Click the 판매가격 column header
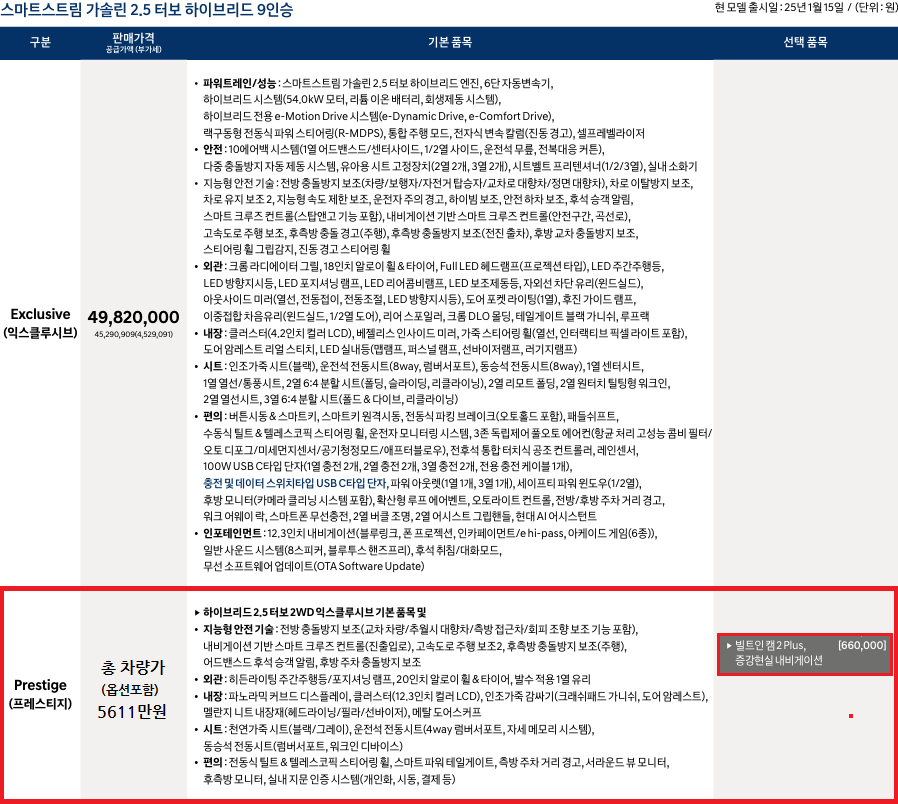Image resolution: width=898 pixels, height=804 pixels. [x=134, y=43]
